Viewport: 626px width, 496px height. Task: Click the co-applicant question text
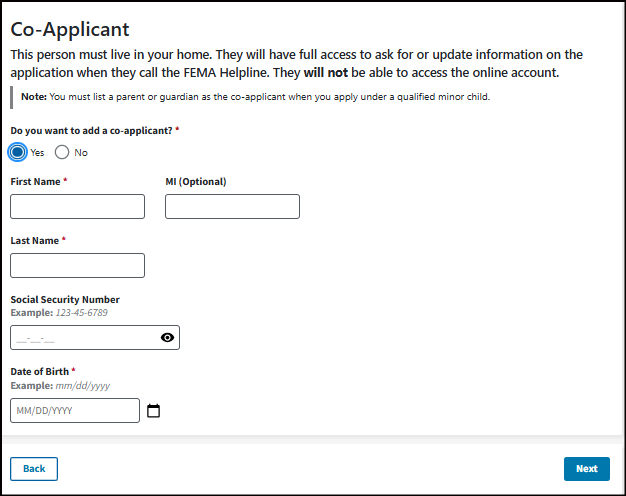(90, 131)
